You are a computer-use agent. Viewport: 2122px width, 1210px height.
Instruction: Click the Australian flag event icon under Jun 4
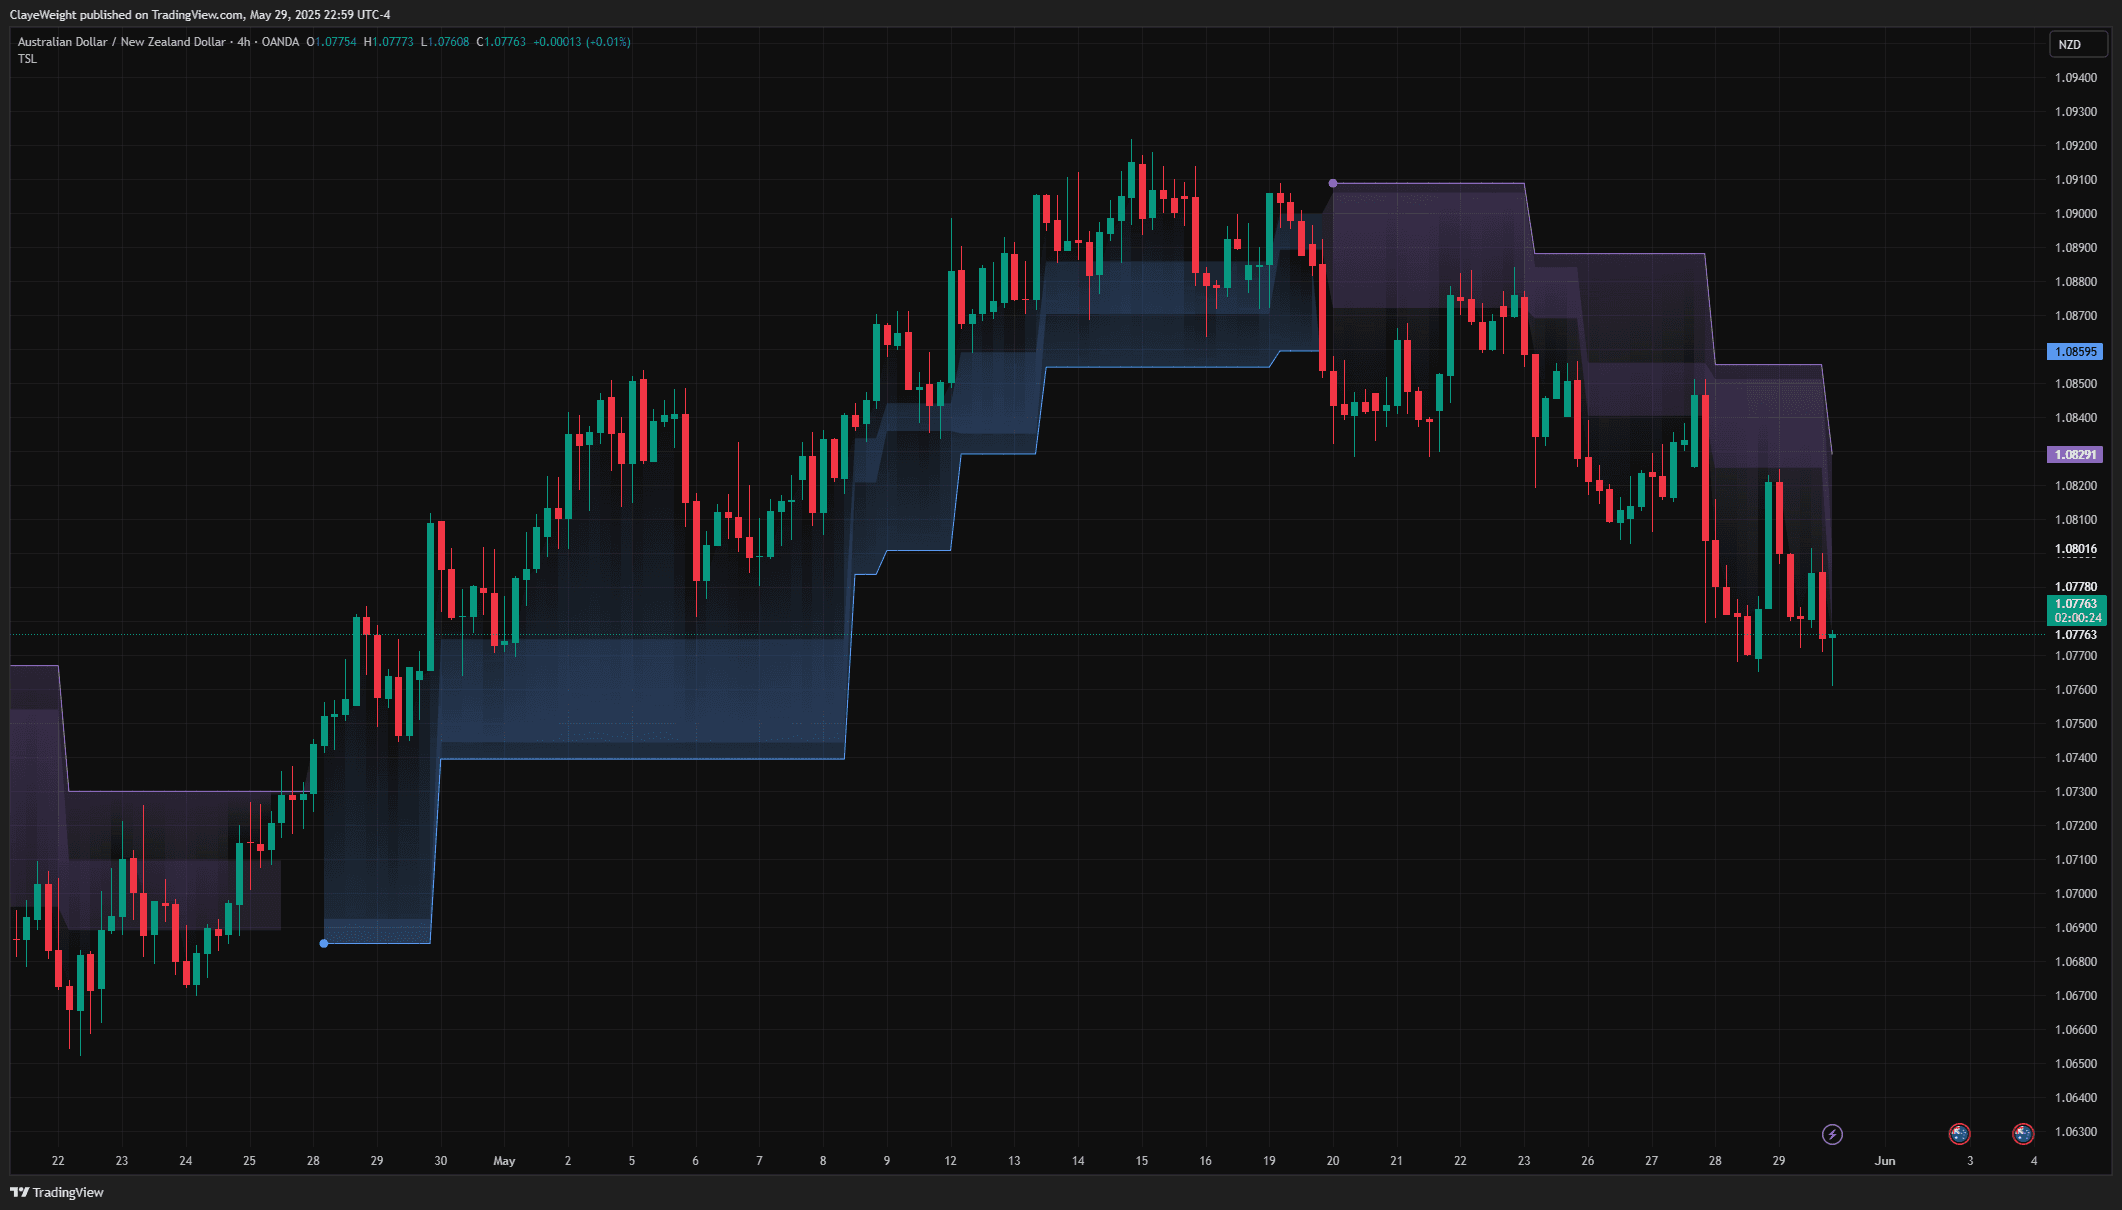point(2023,1134)
